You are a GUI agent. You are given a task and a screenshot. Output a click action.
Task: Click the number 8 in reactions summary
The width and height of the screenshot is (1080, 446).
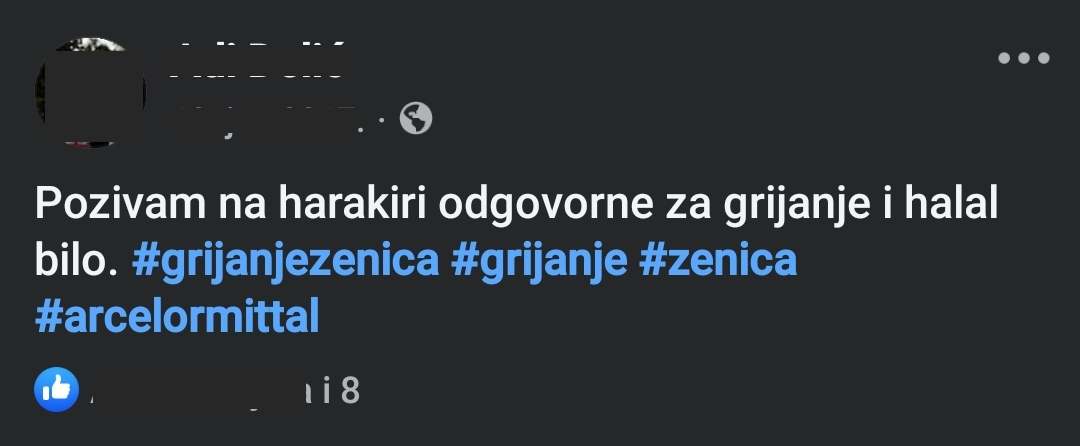coord(349,390)
